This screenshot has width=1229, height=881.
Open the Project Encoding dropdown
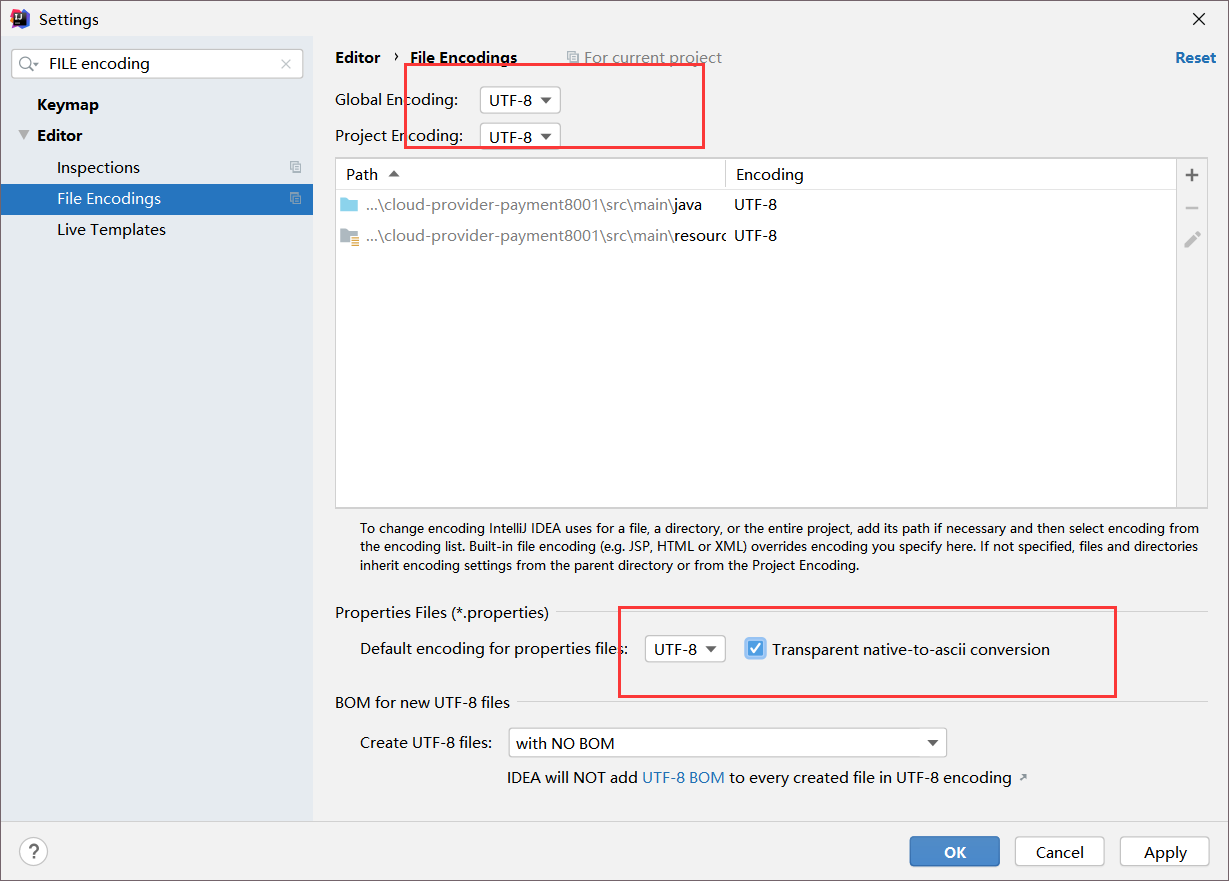point(520,136)
